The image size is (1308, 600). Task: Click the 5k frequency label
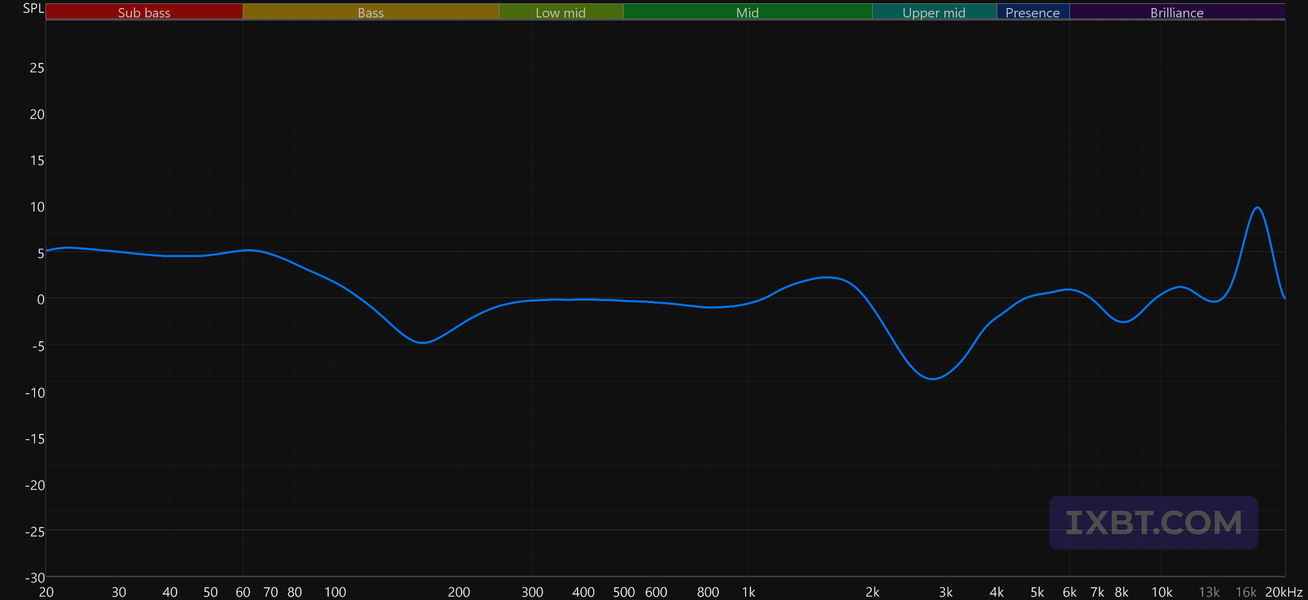[x=1037, y=592]
